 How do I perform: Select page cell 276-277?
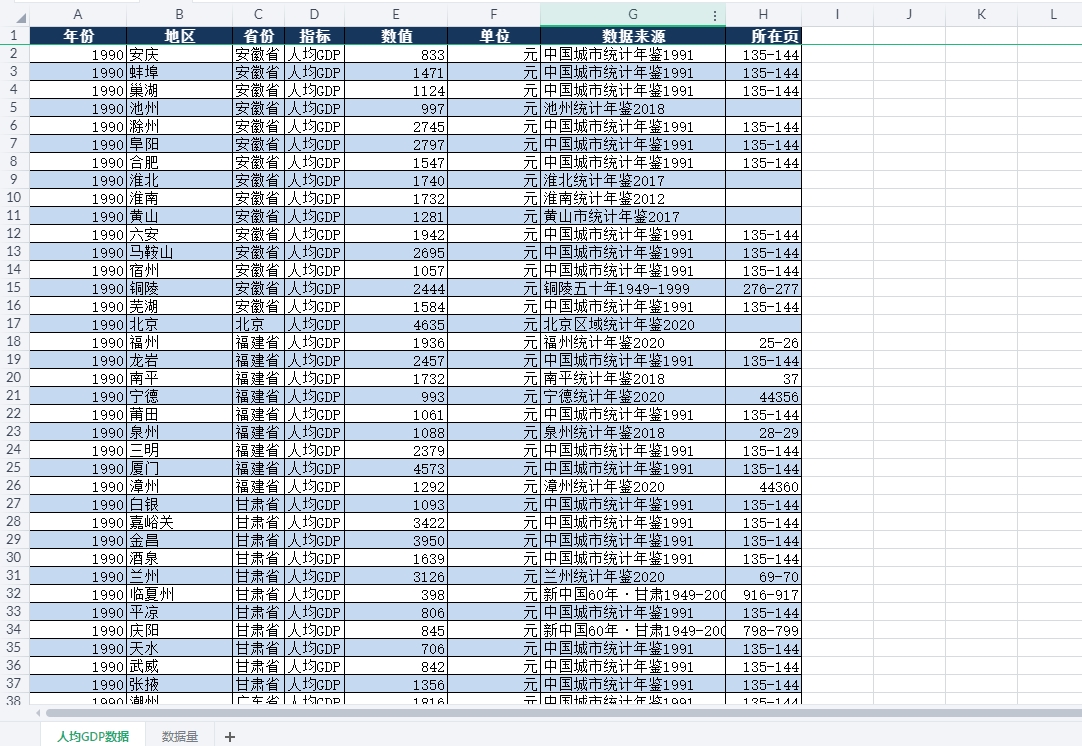coord(763,288)
